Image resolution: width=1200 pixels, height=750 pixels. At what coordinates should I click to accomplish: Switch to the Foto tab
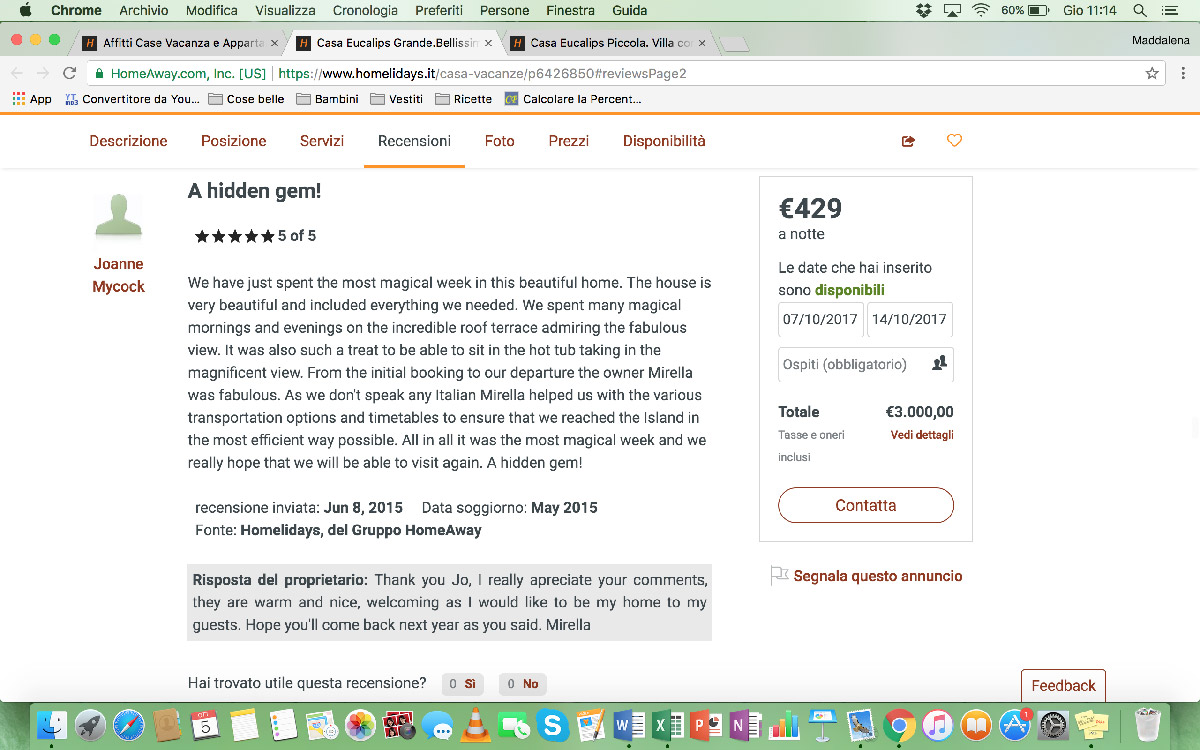pyautogui.click(x=499, y=141)
